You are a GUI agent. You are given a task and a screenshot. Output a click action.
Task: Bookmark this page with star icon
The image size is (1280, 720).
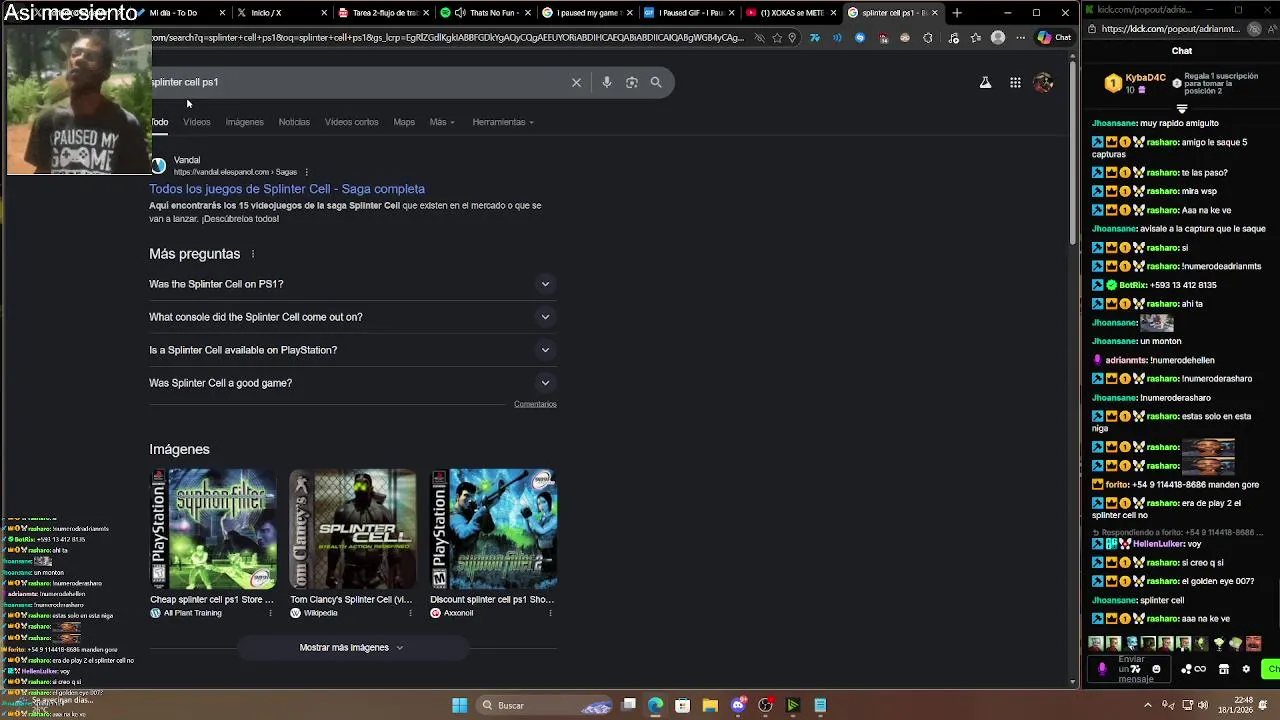click(x=777, y=38)
